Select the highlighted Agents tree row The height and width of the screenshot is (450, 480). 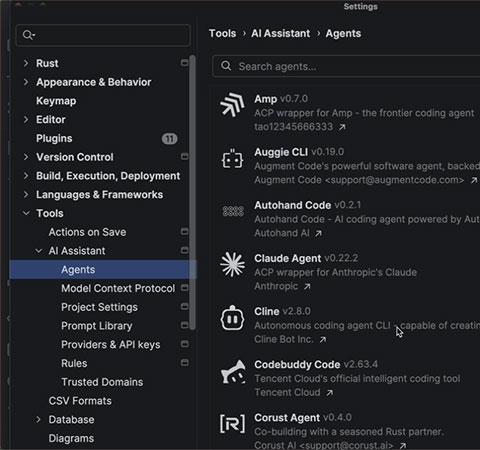click(x=103, y=270)
